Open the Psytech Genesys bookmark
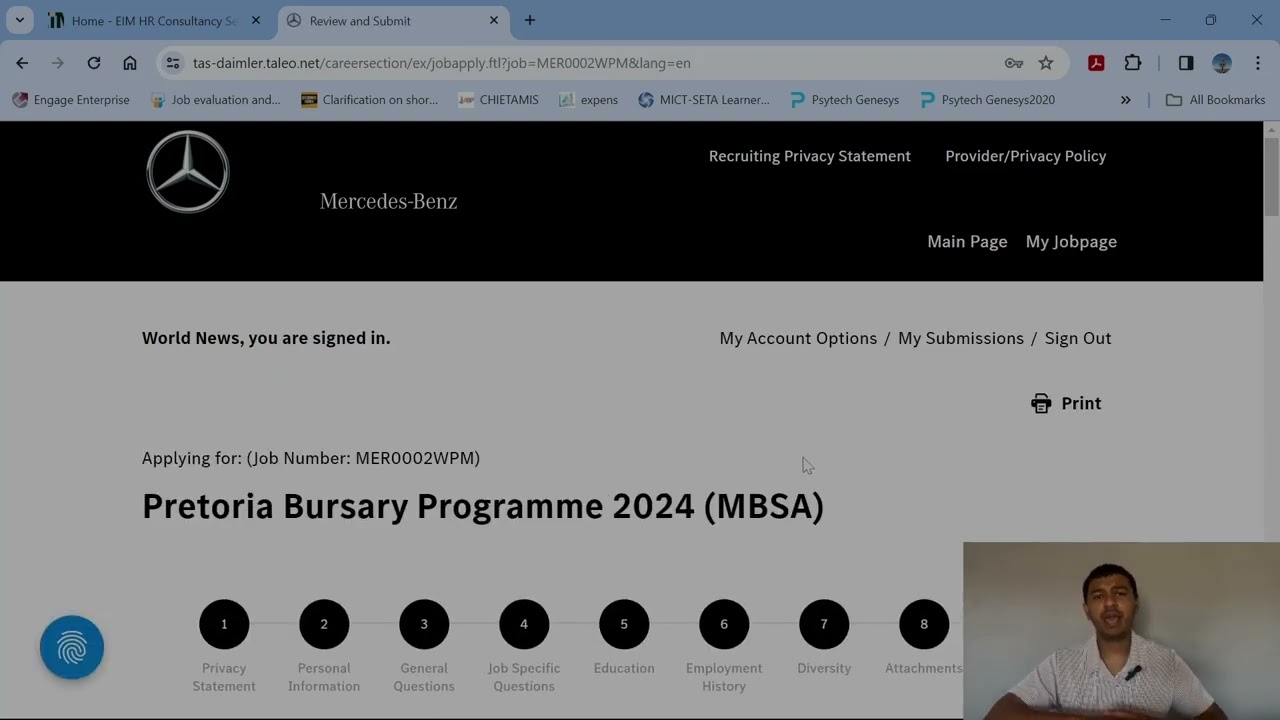 (x=844, y=100)
